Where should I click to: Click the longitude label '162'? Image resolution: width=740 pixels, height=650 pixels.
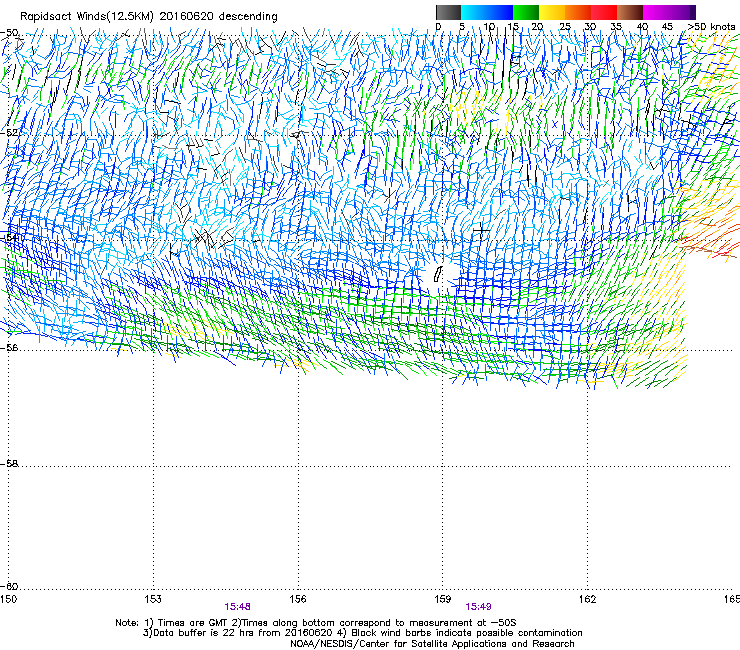pyautogui.click(x=588, y=599)
